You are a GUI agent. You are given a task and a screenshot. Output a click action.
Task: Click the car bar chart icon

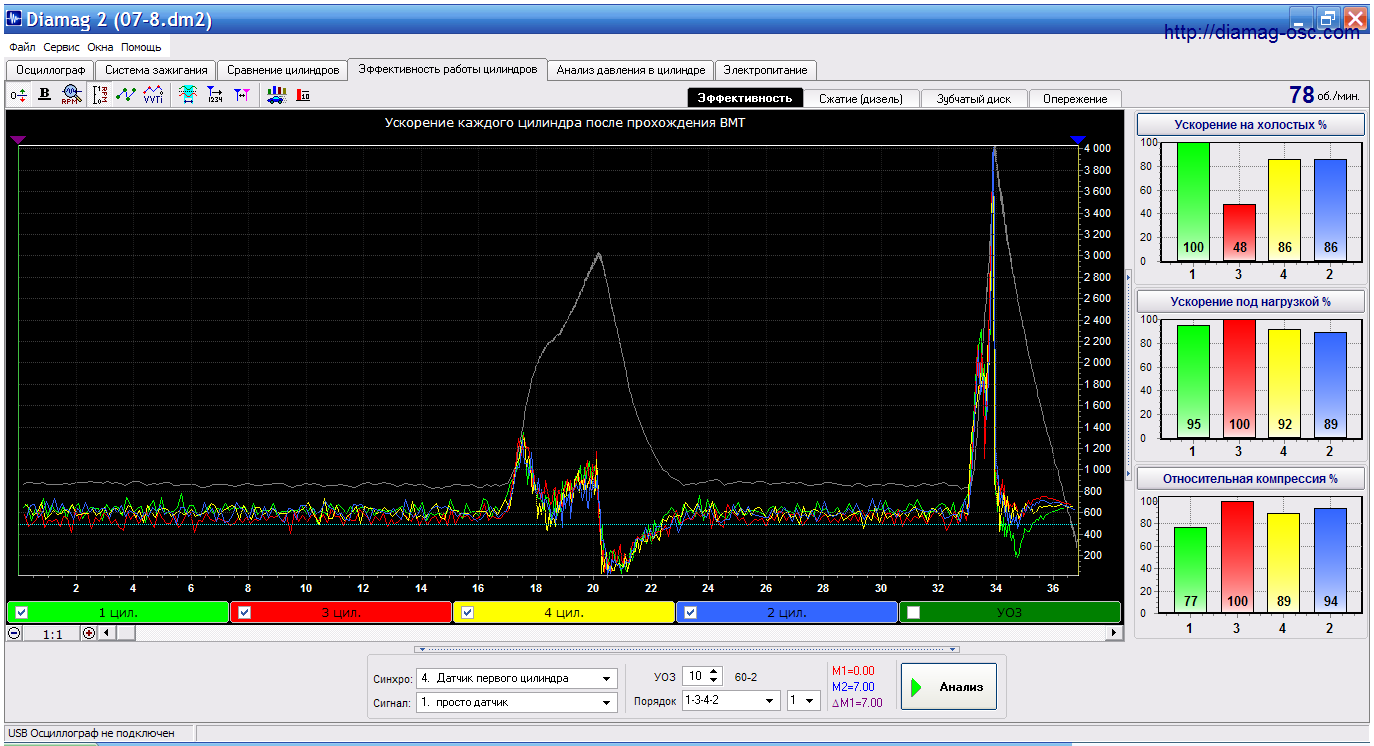point(277,94)
